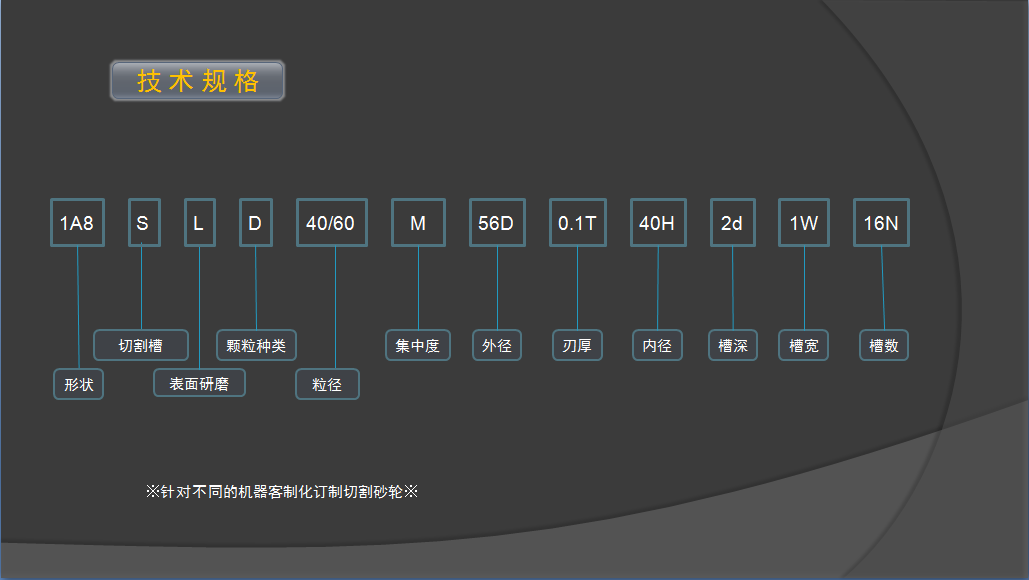Select the 40H code box
The width and height of the screenshot is (1029, 580).
pos(657,223)
